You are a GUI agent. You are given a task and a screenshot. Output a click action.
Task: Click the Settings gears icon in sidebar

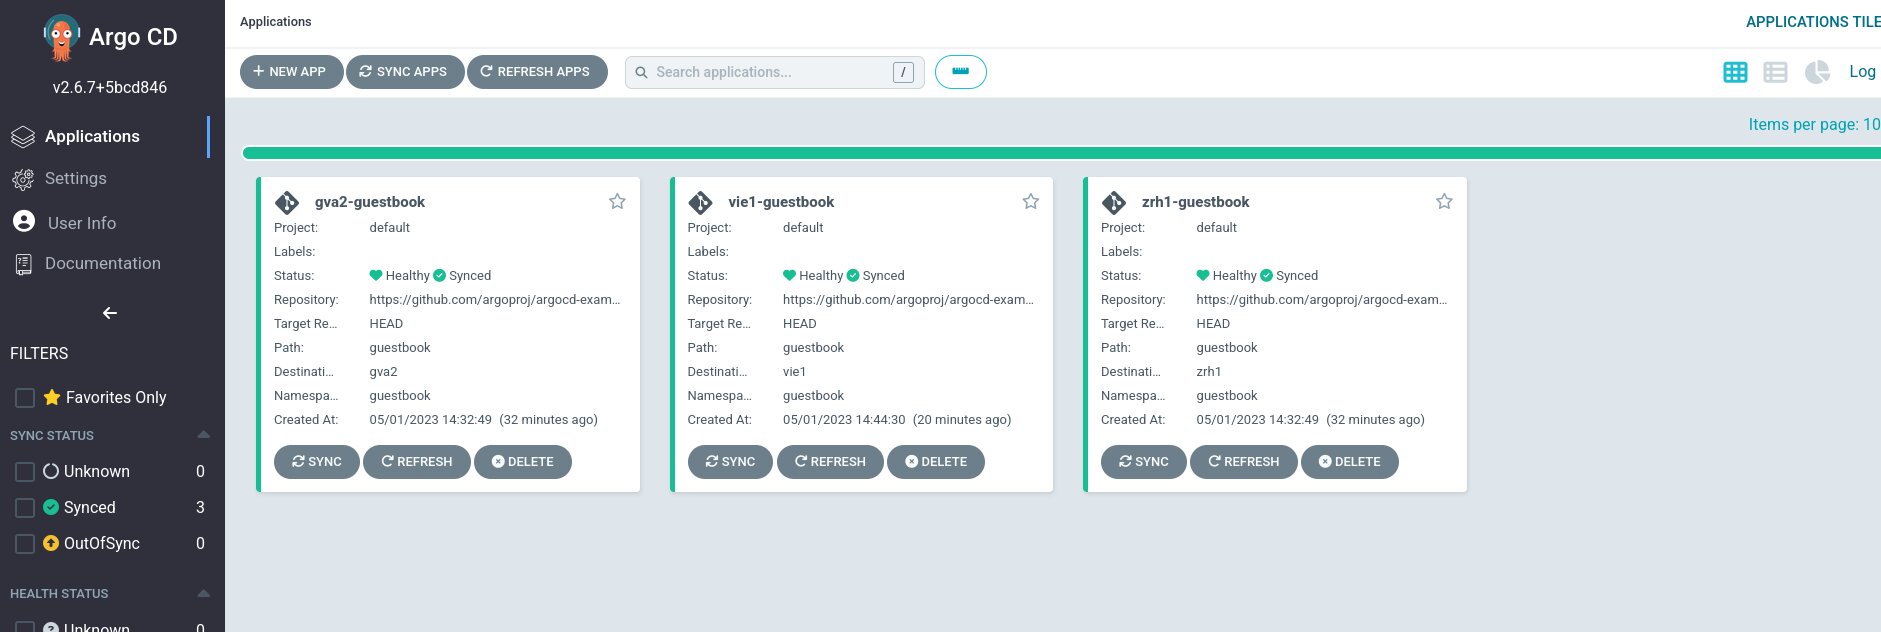pyautogui.click(x=23, y=179)
